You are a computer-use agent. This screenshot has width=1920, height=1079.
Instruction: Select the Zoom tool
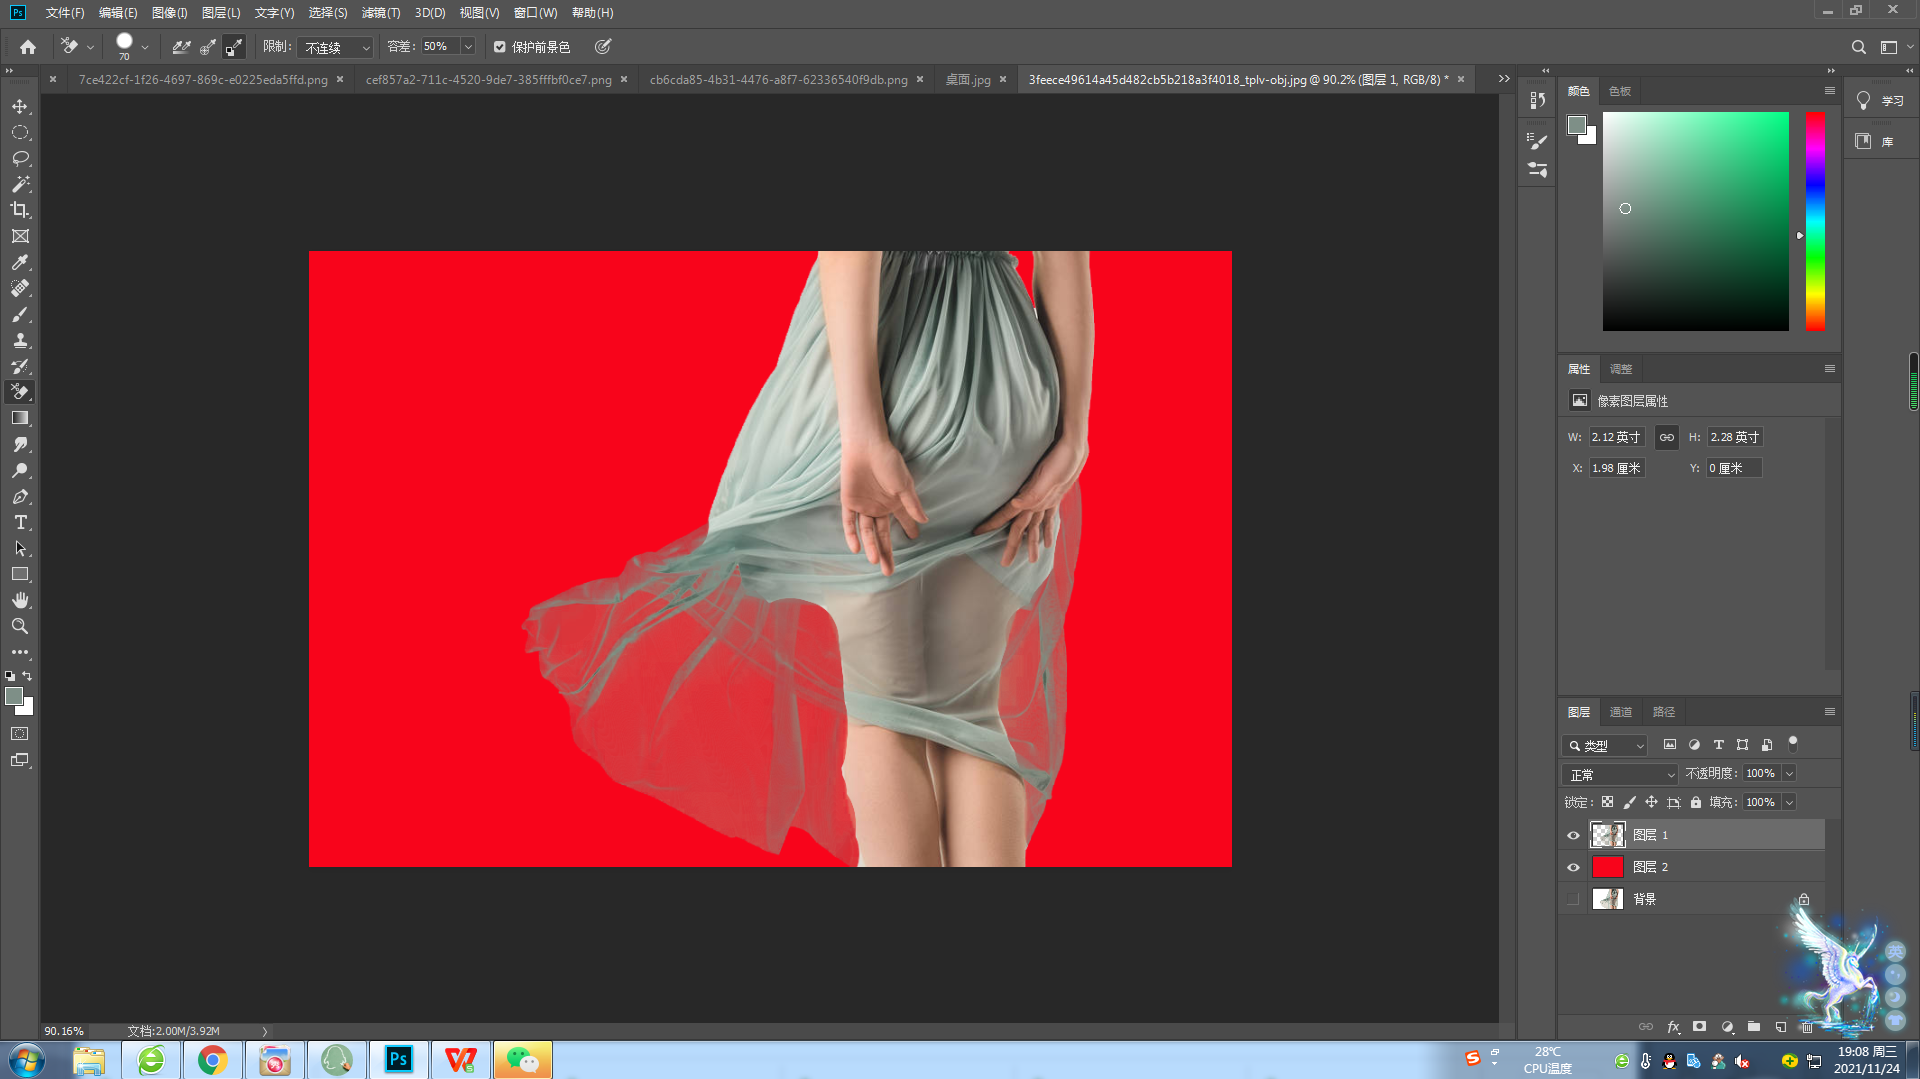tap(20, 626)
